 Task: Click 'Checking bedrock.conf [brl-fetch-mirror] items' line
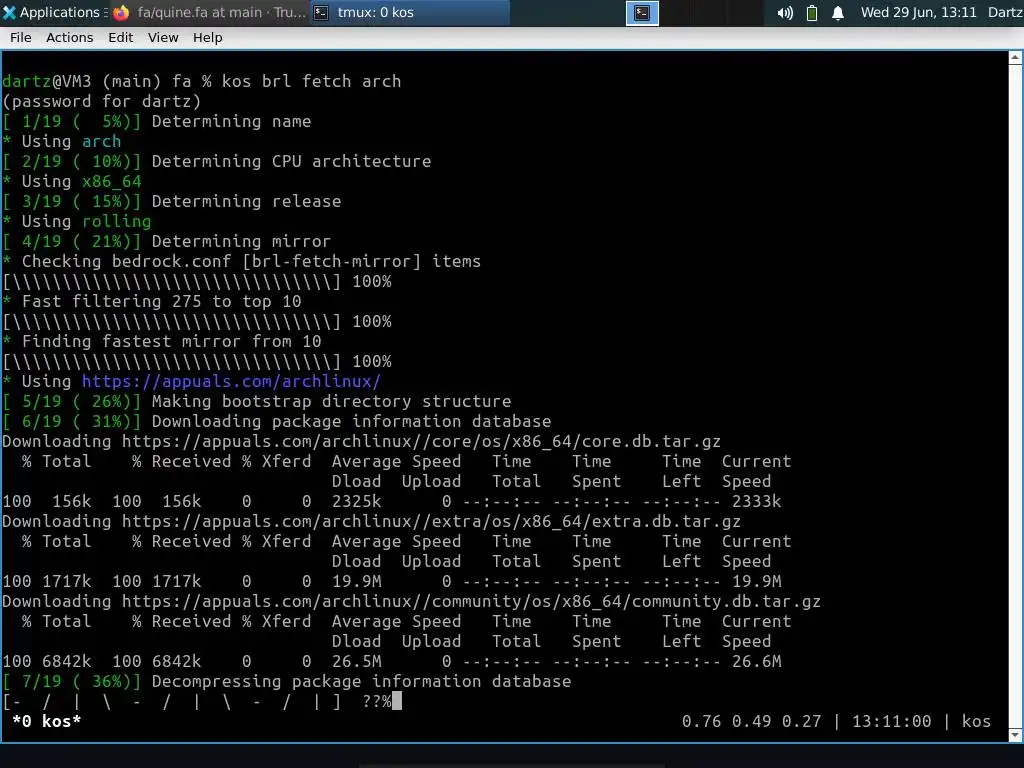point(241,261)
